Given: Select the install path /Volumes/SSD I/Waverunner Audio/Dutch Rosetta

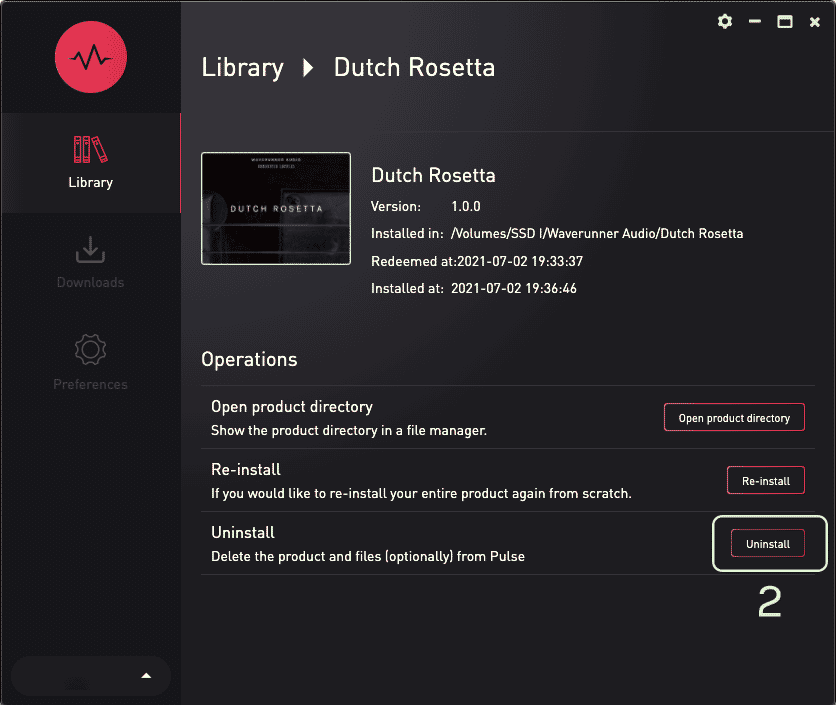Looking at the screenshot, I should 597,234.
